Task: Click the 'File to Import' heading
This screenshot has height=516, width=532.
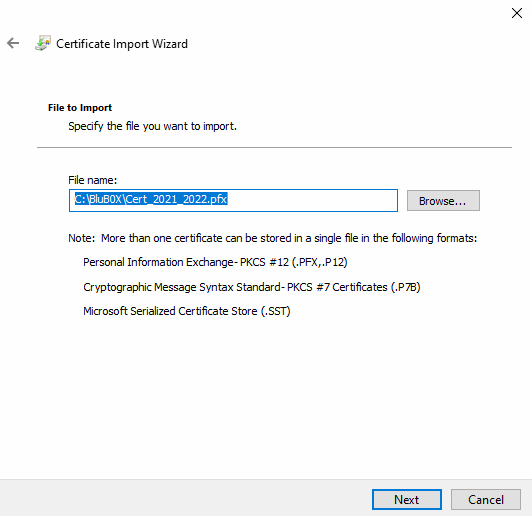Action: pyautogui.click(x=80, y=108)
